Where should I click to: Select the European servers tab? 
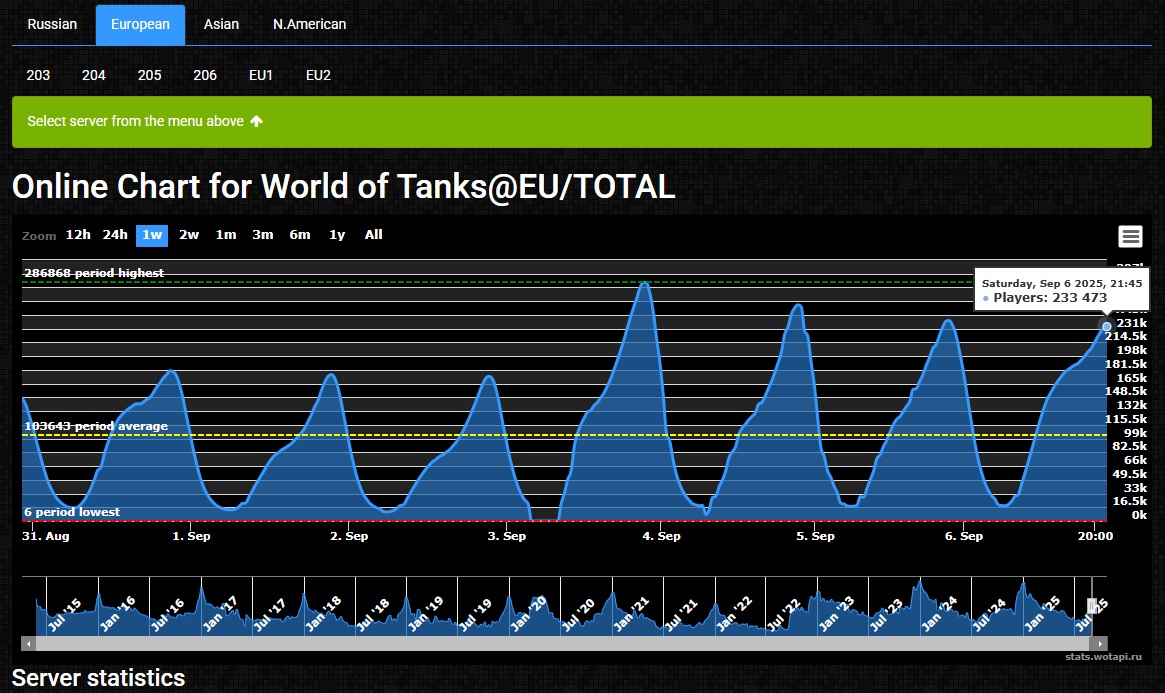pos(140,25)
